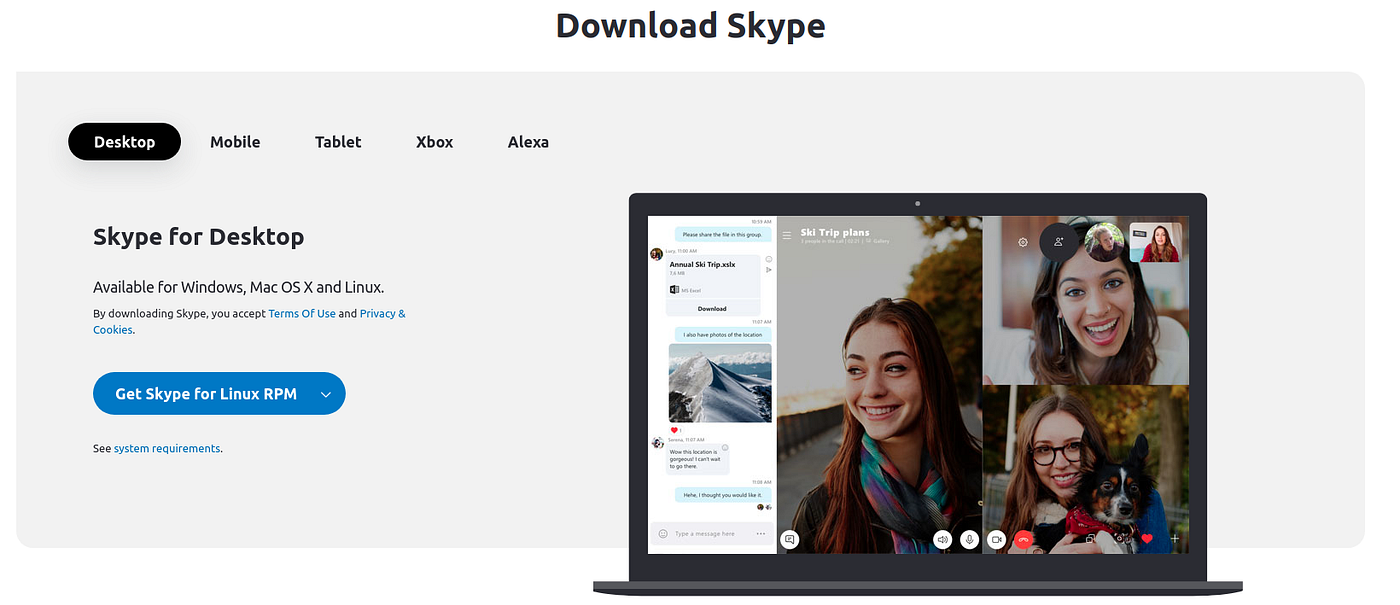The height and width of the screenshot is (605, 1400).
Task: Click the Skype for Desktop heading
Action: (199, 237)
